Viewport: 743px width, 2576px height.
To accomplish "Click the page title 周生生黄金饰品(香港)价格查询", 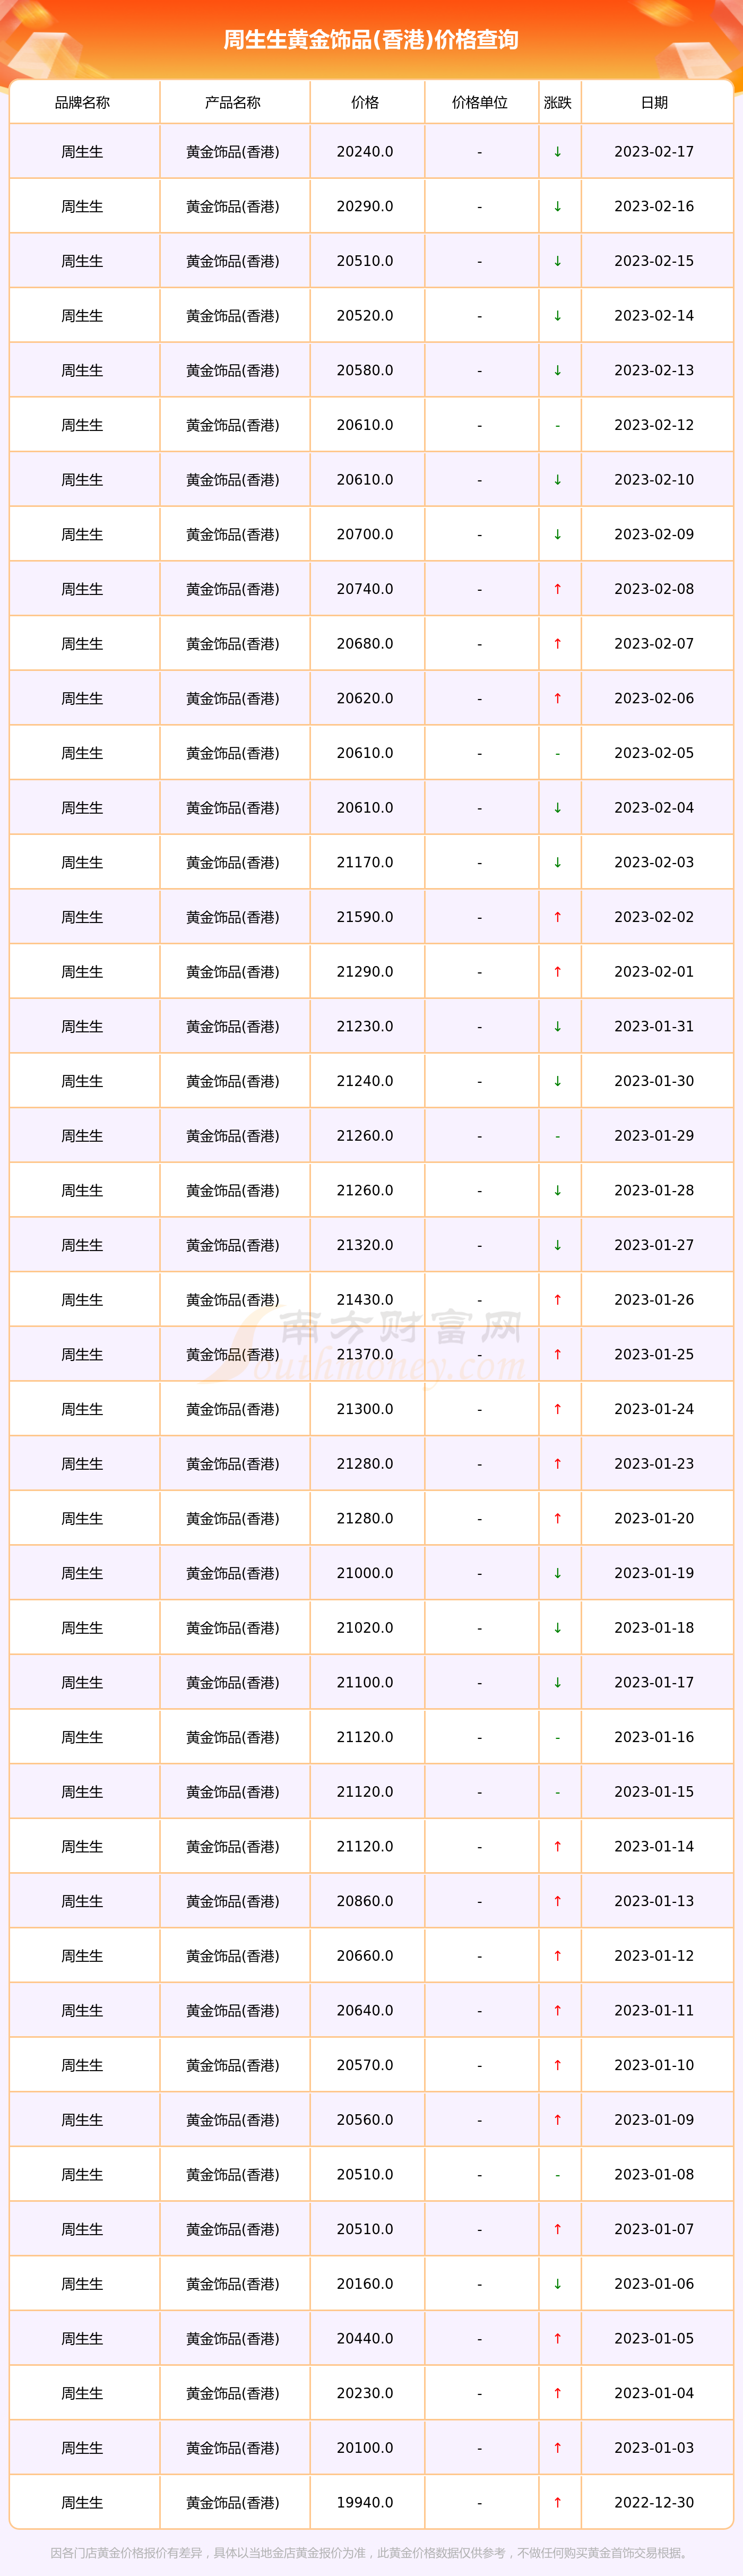I will 371,40.
